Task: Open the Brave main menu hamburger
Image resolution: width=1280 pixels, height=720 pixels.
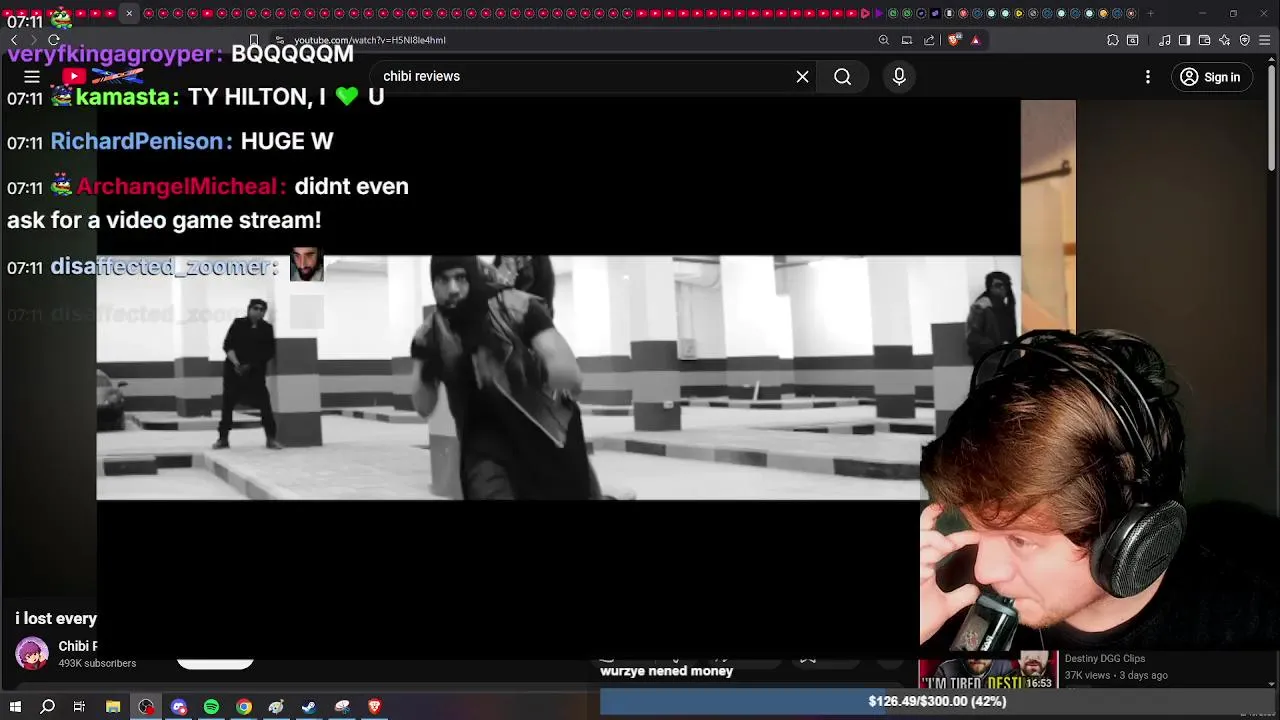Action: [x=1265, y=40]
